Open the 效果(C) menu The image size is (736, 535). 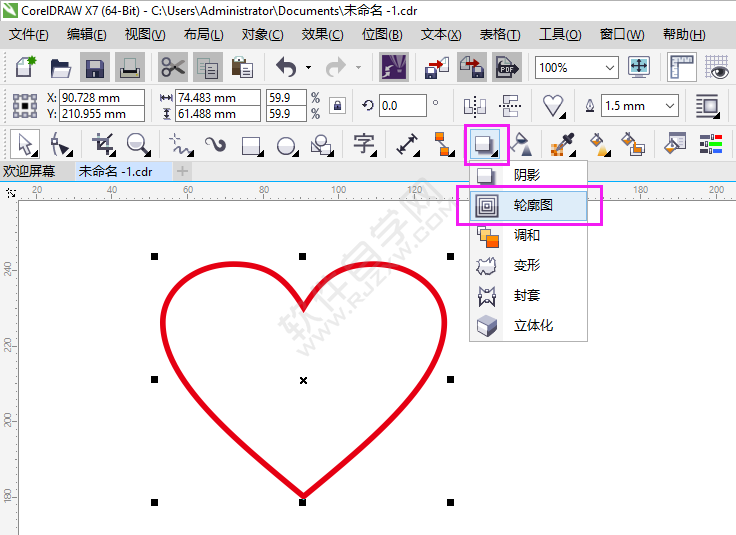[322, 35]
